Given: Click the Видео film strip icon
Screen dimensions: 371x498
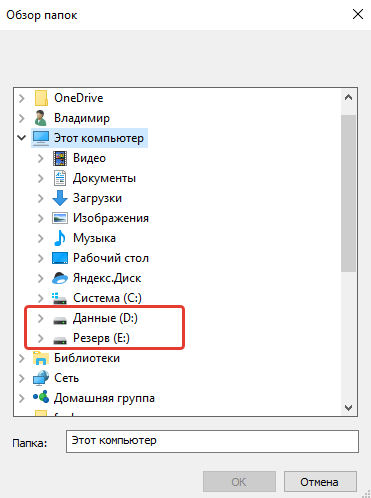Looking at the screenshot, I should click(60, 158).
